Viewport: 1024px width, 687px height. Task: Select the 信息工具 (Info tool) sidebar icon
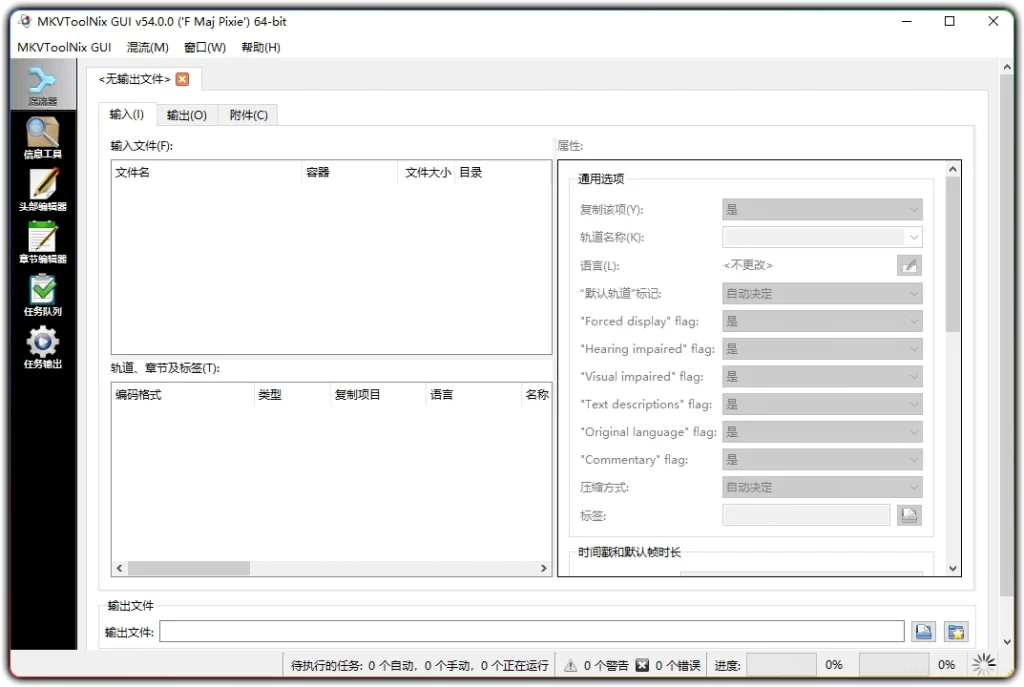coord(42,136)
